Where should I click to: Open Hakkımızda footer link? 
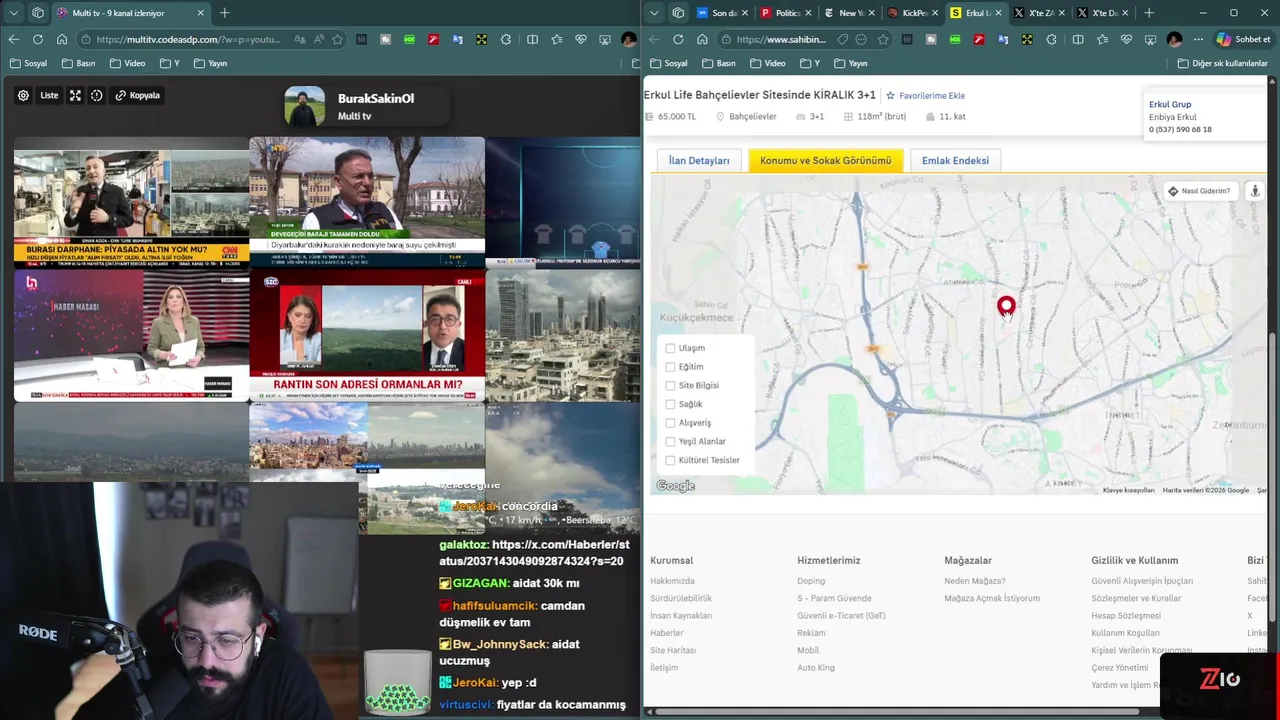(x=672, y=581)
